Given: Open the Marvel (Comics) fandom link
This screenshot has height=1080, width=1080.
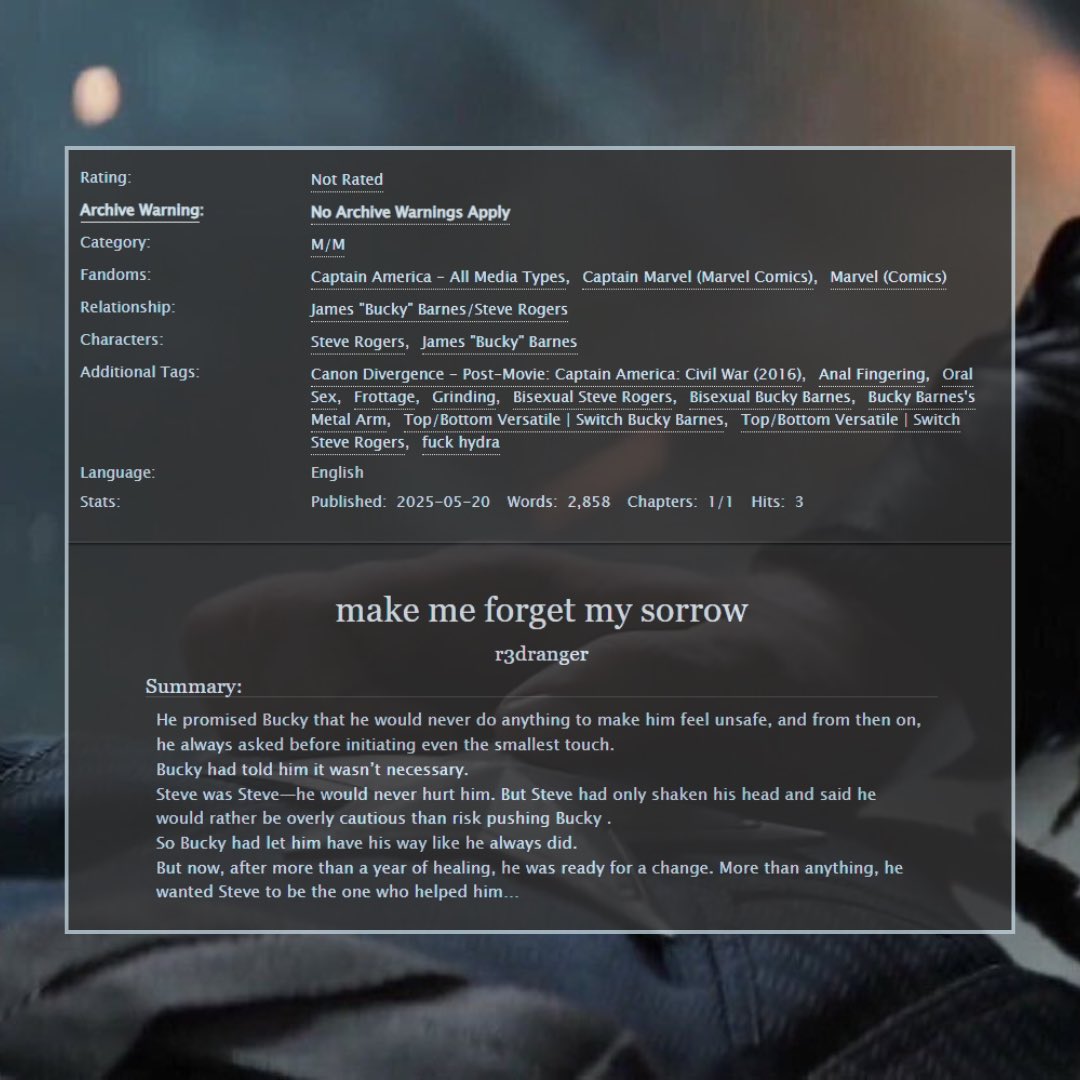Looking at the screenshot, I should (887, 277).
